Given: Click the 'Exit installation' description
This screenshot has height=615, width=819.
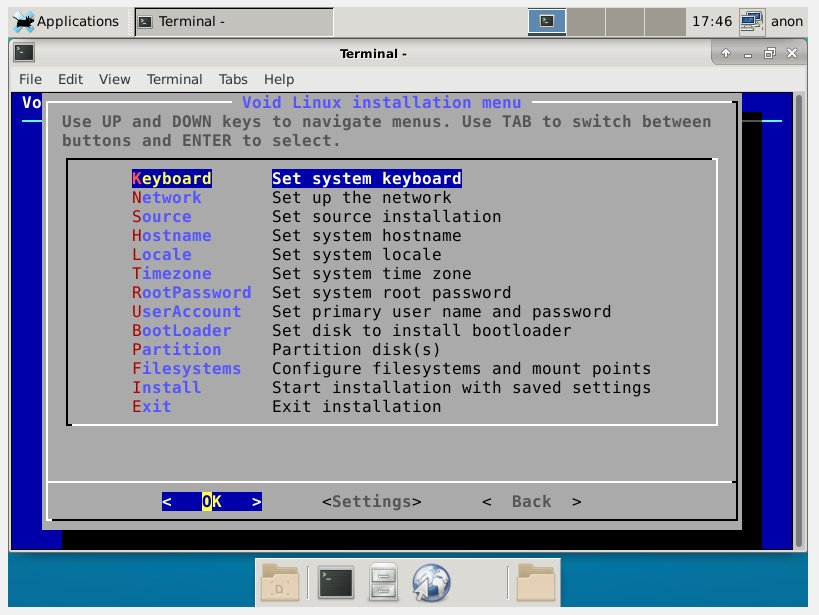Looking at the screenshot, I should 357,407.
